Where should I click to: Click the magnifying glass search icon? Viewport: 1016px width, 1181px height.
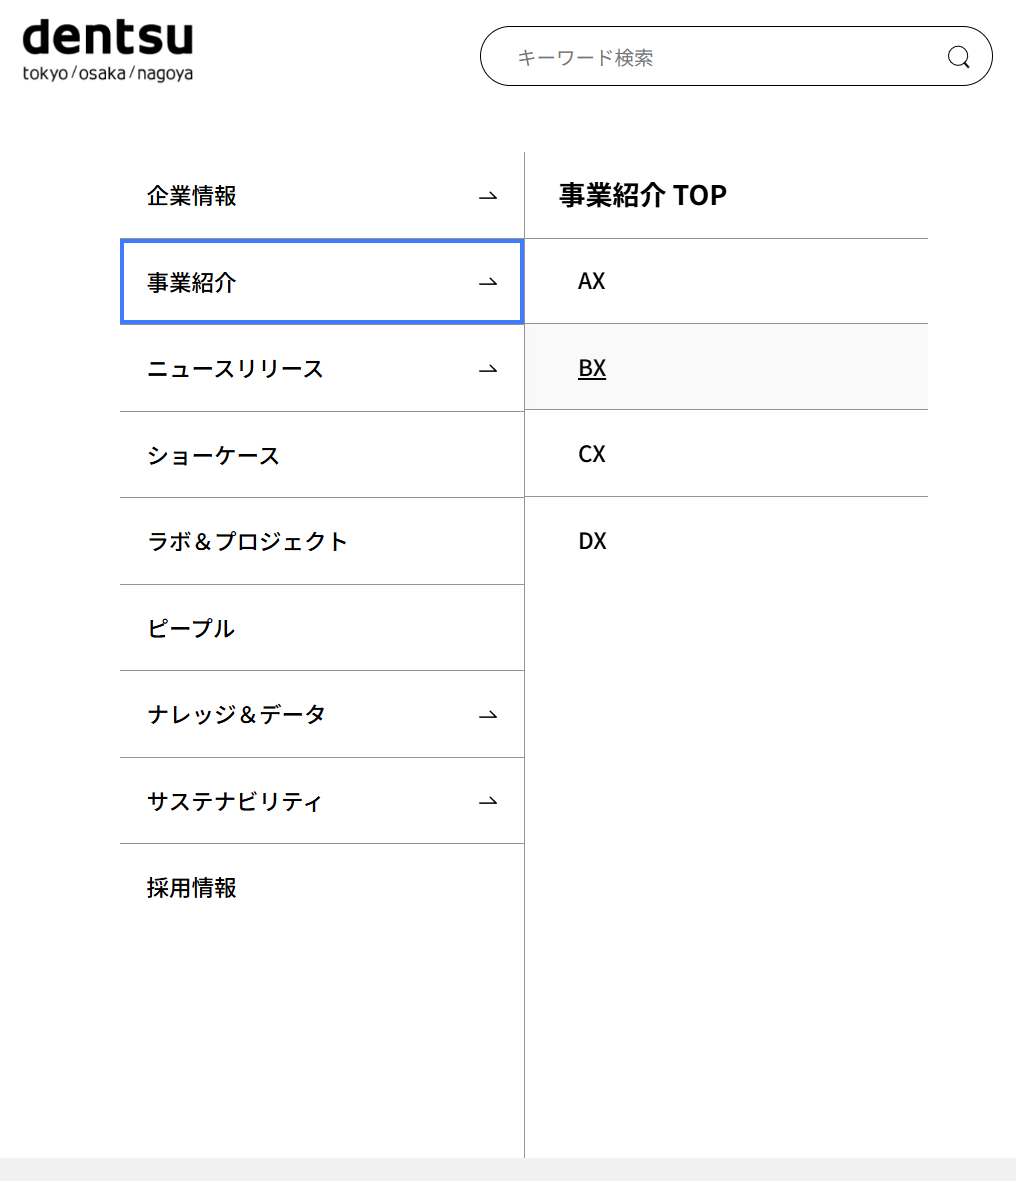(x=958, y=57)
